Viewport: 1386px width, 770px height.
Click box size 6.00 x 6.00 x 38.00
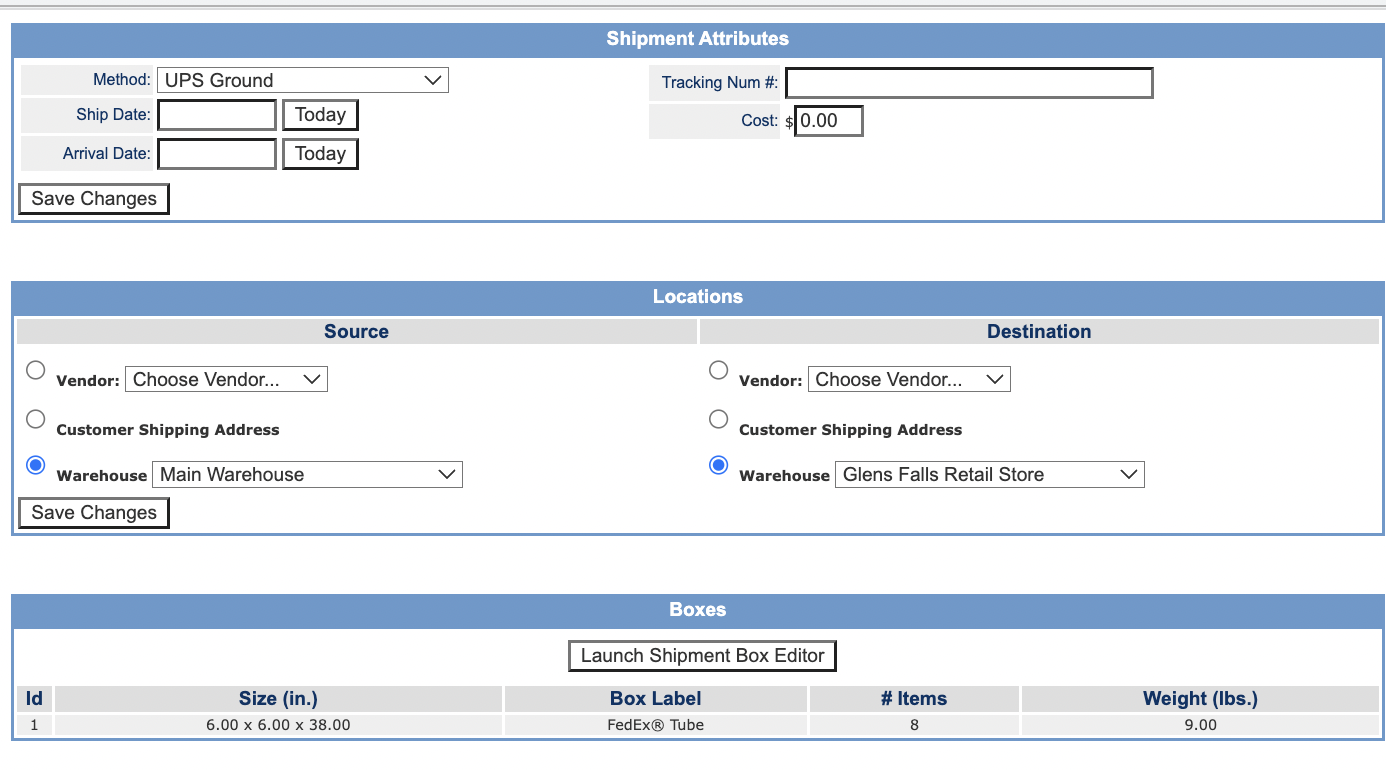(x=278, y=725)
